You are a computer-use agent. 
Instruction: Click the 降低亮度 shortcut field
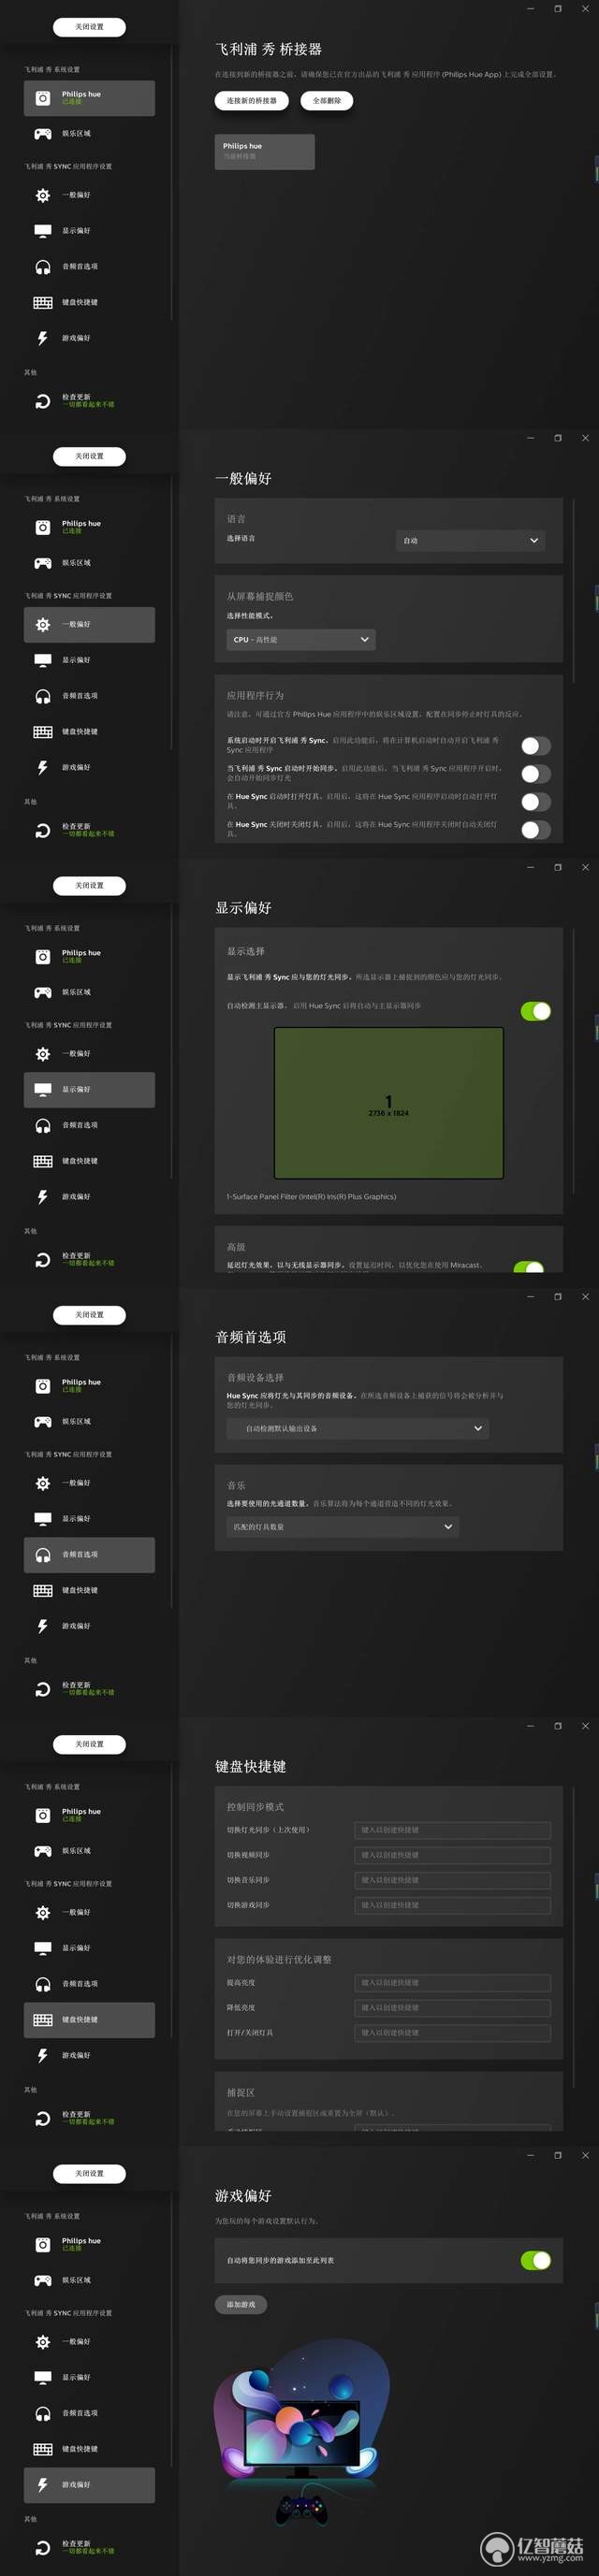click(x=453, y=2008)
